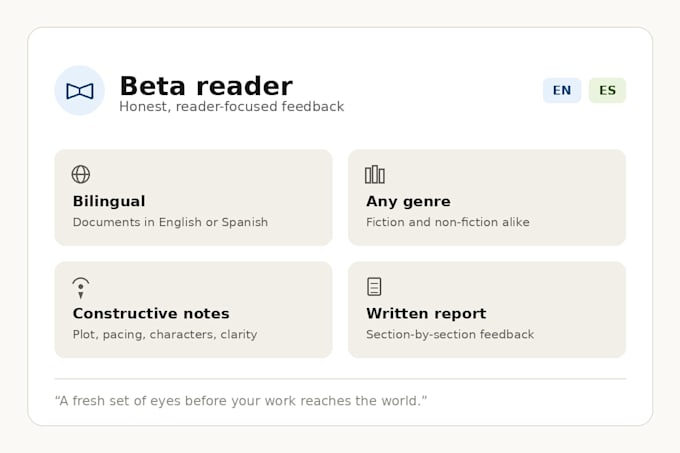Click the Bilingual card title

coord(109,201)
